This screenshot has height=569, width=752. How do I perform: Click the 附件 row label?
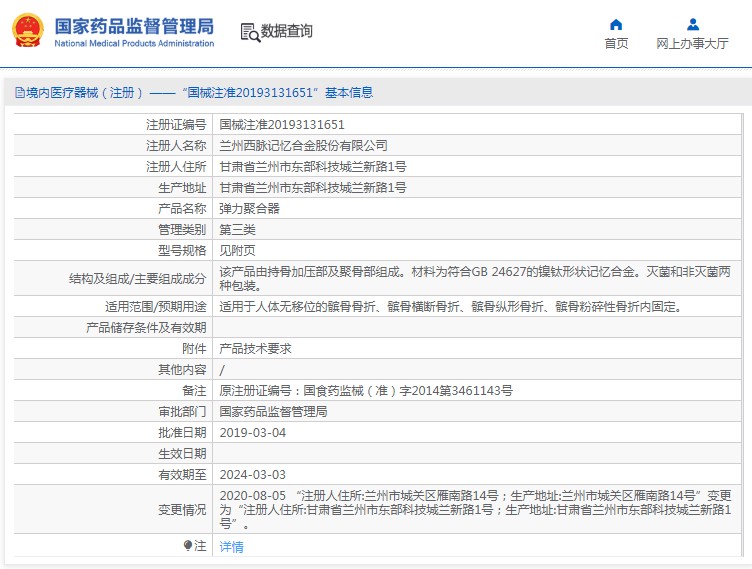[x=194, y=349]
